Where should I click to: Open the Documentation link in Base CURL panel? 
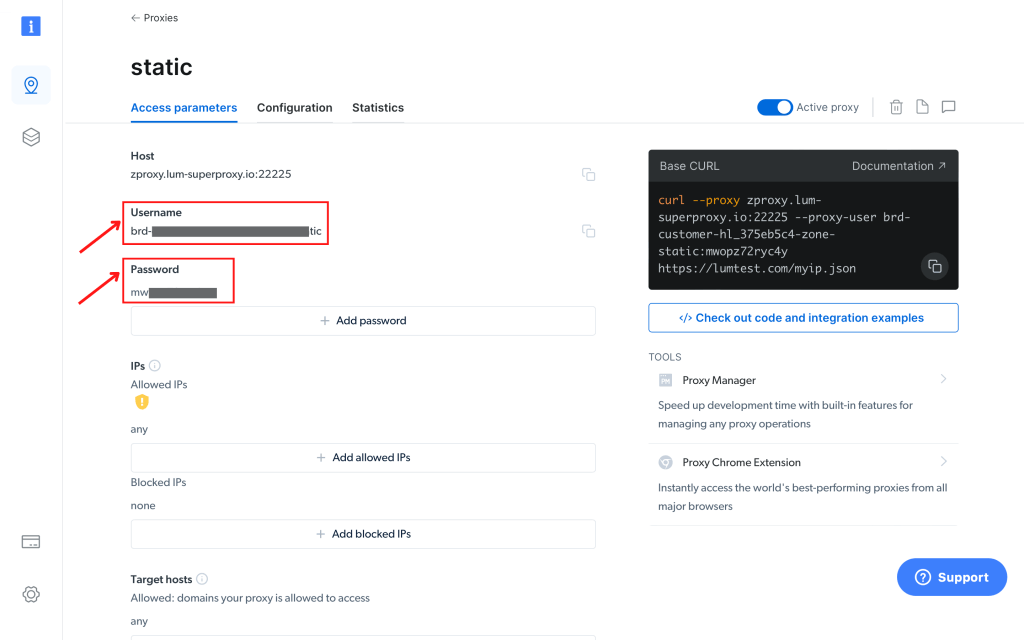click(893, 166)
